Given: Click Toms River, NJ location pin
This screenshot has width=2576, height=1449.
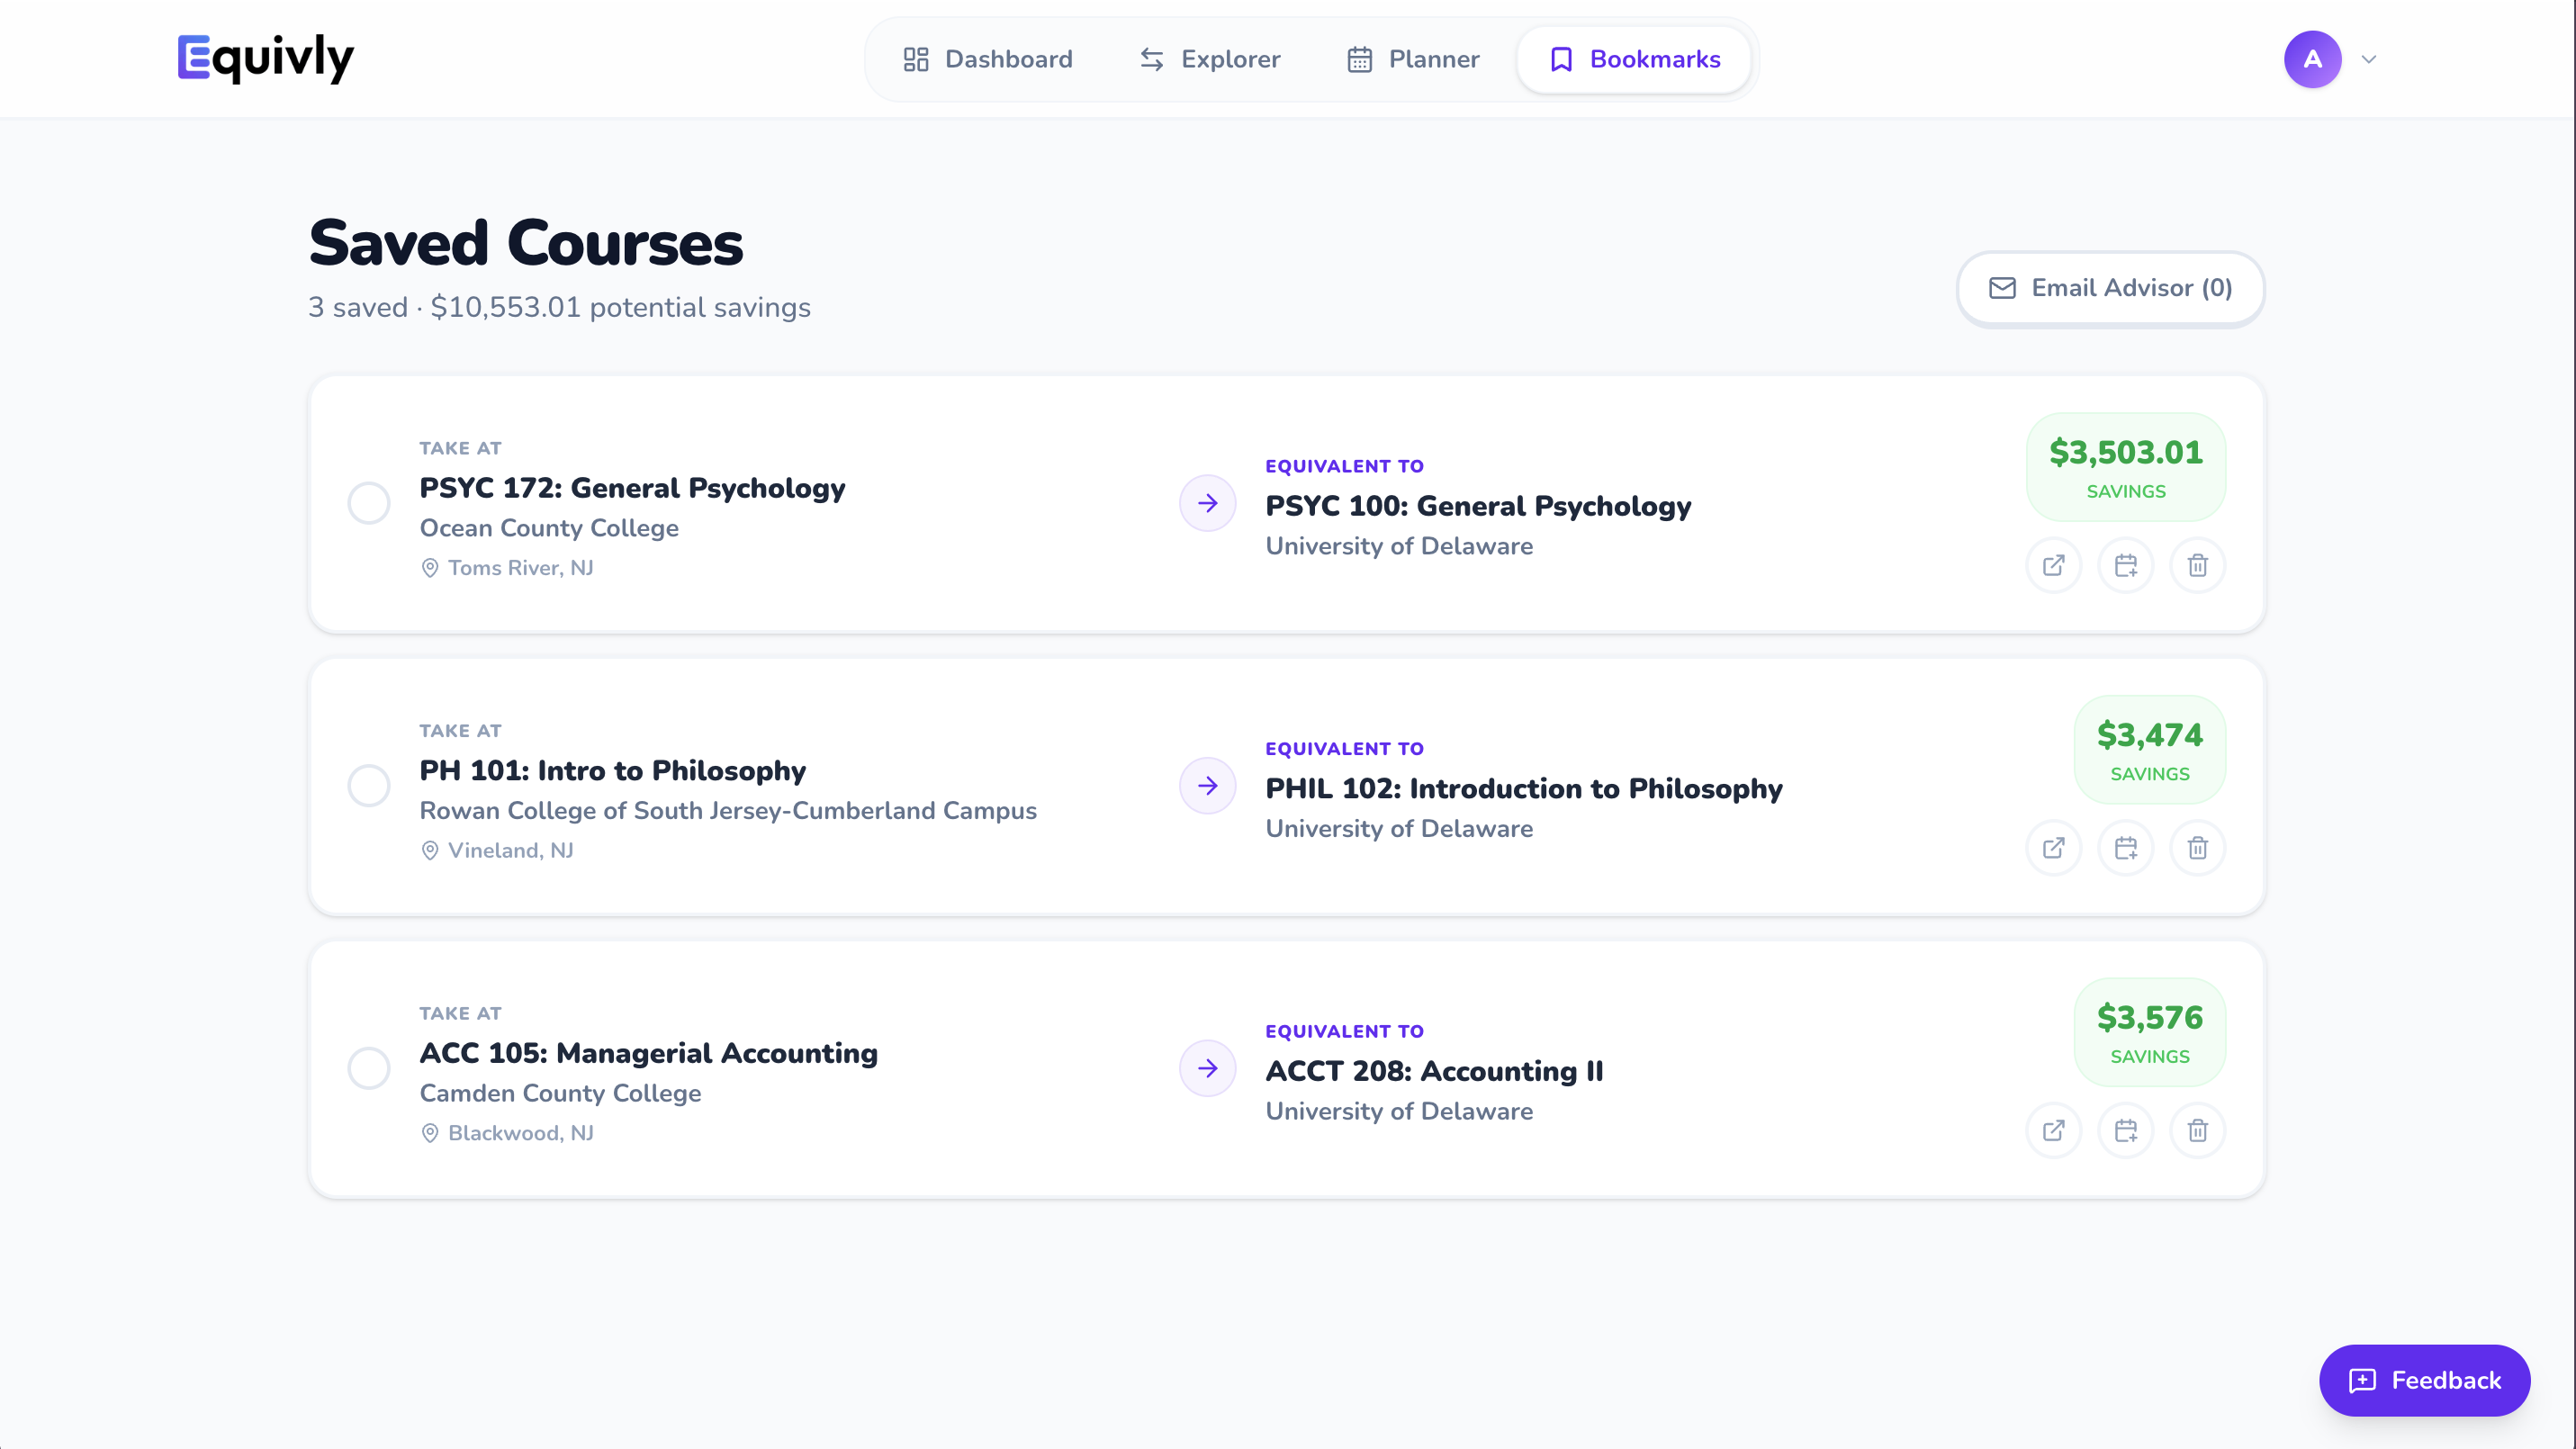Looking at the screenshot, I should (430, 568).
